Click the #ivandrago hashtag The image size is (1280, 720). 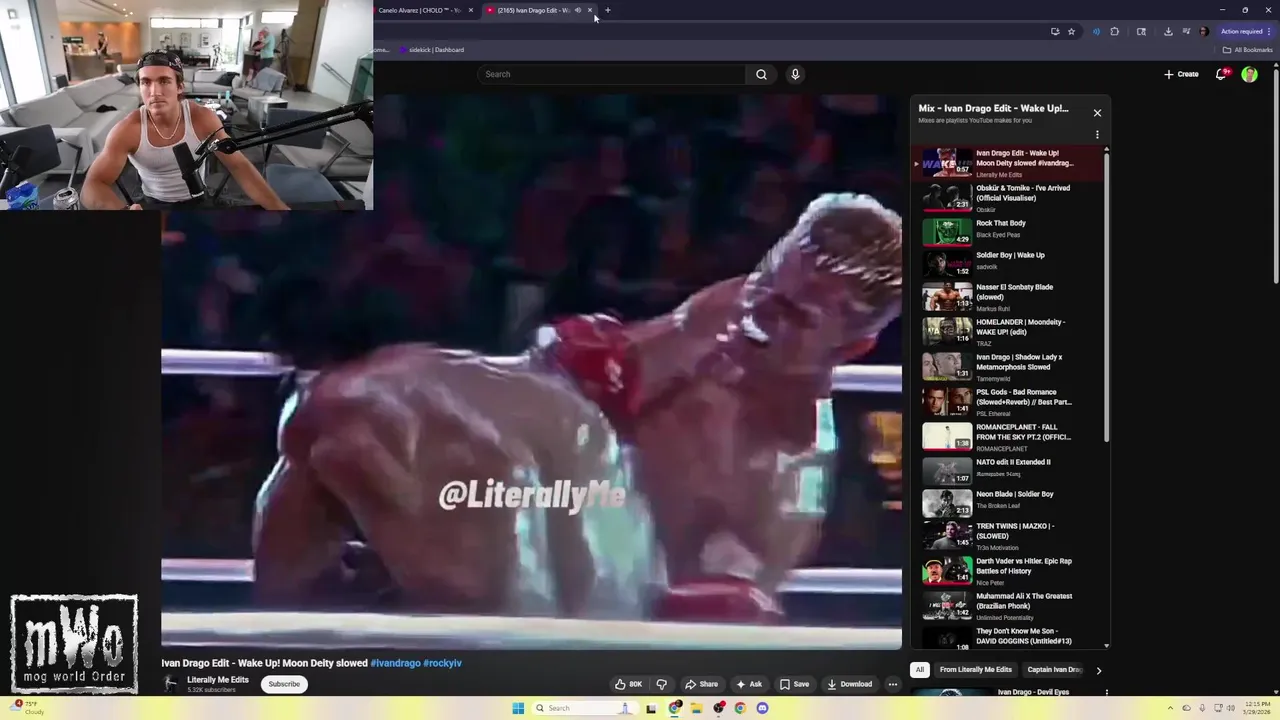point(395,663)
